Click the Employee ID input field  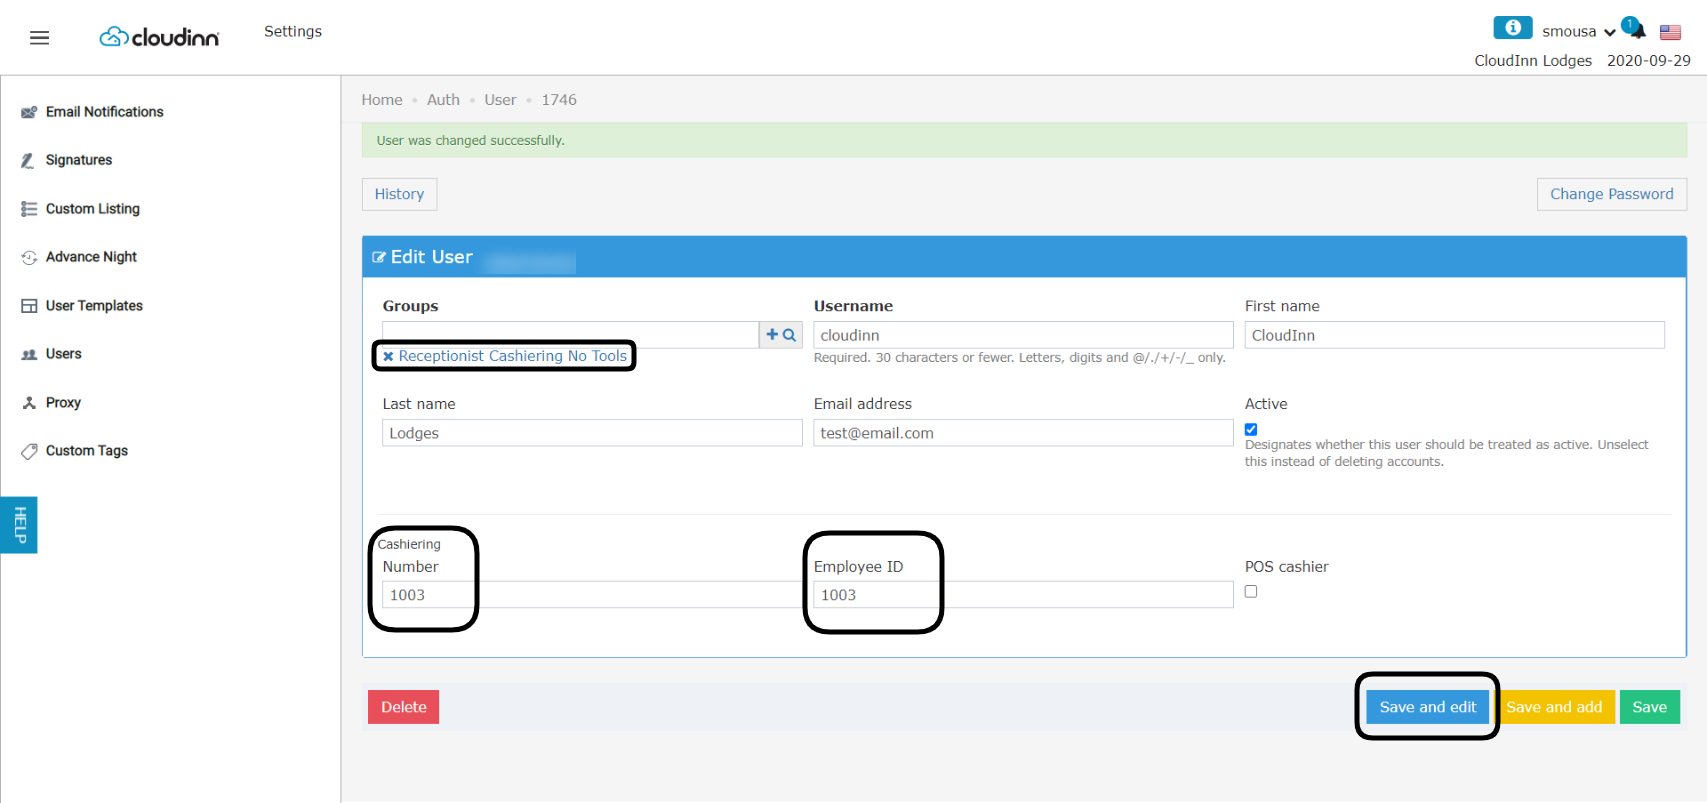pyautogui.click(x=1023, y=595)
